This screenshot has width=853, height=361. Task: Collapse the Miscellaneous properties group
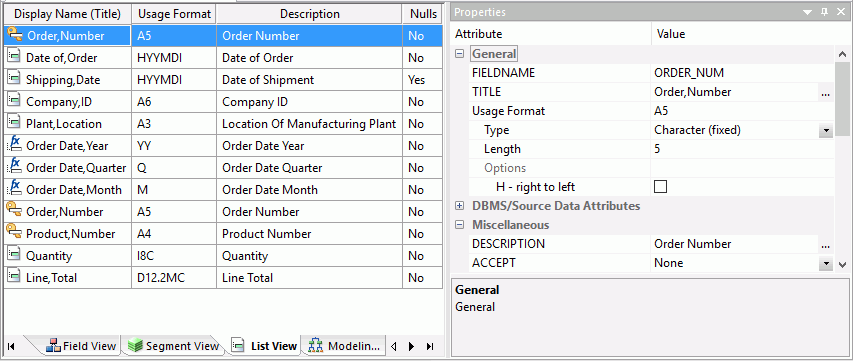click(460, 225)
